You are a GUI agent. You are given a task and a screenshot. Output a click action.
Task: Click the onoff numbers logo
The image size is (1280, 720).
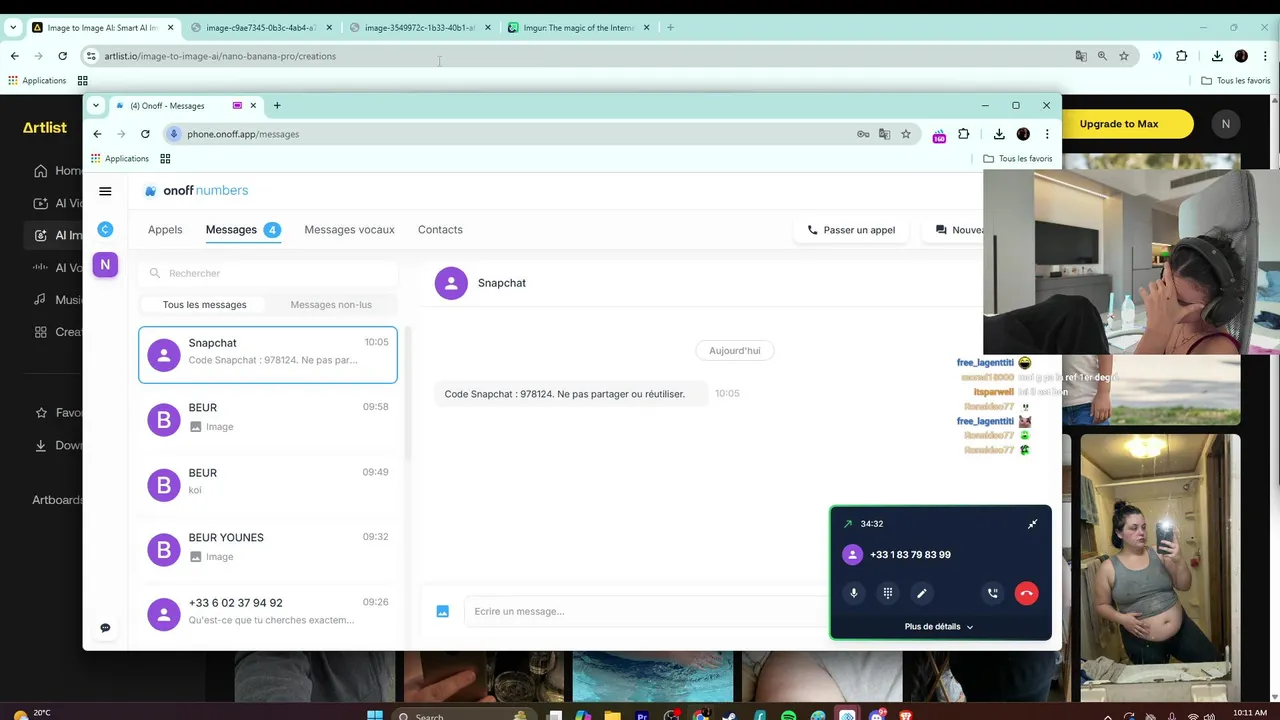[196, 191]
